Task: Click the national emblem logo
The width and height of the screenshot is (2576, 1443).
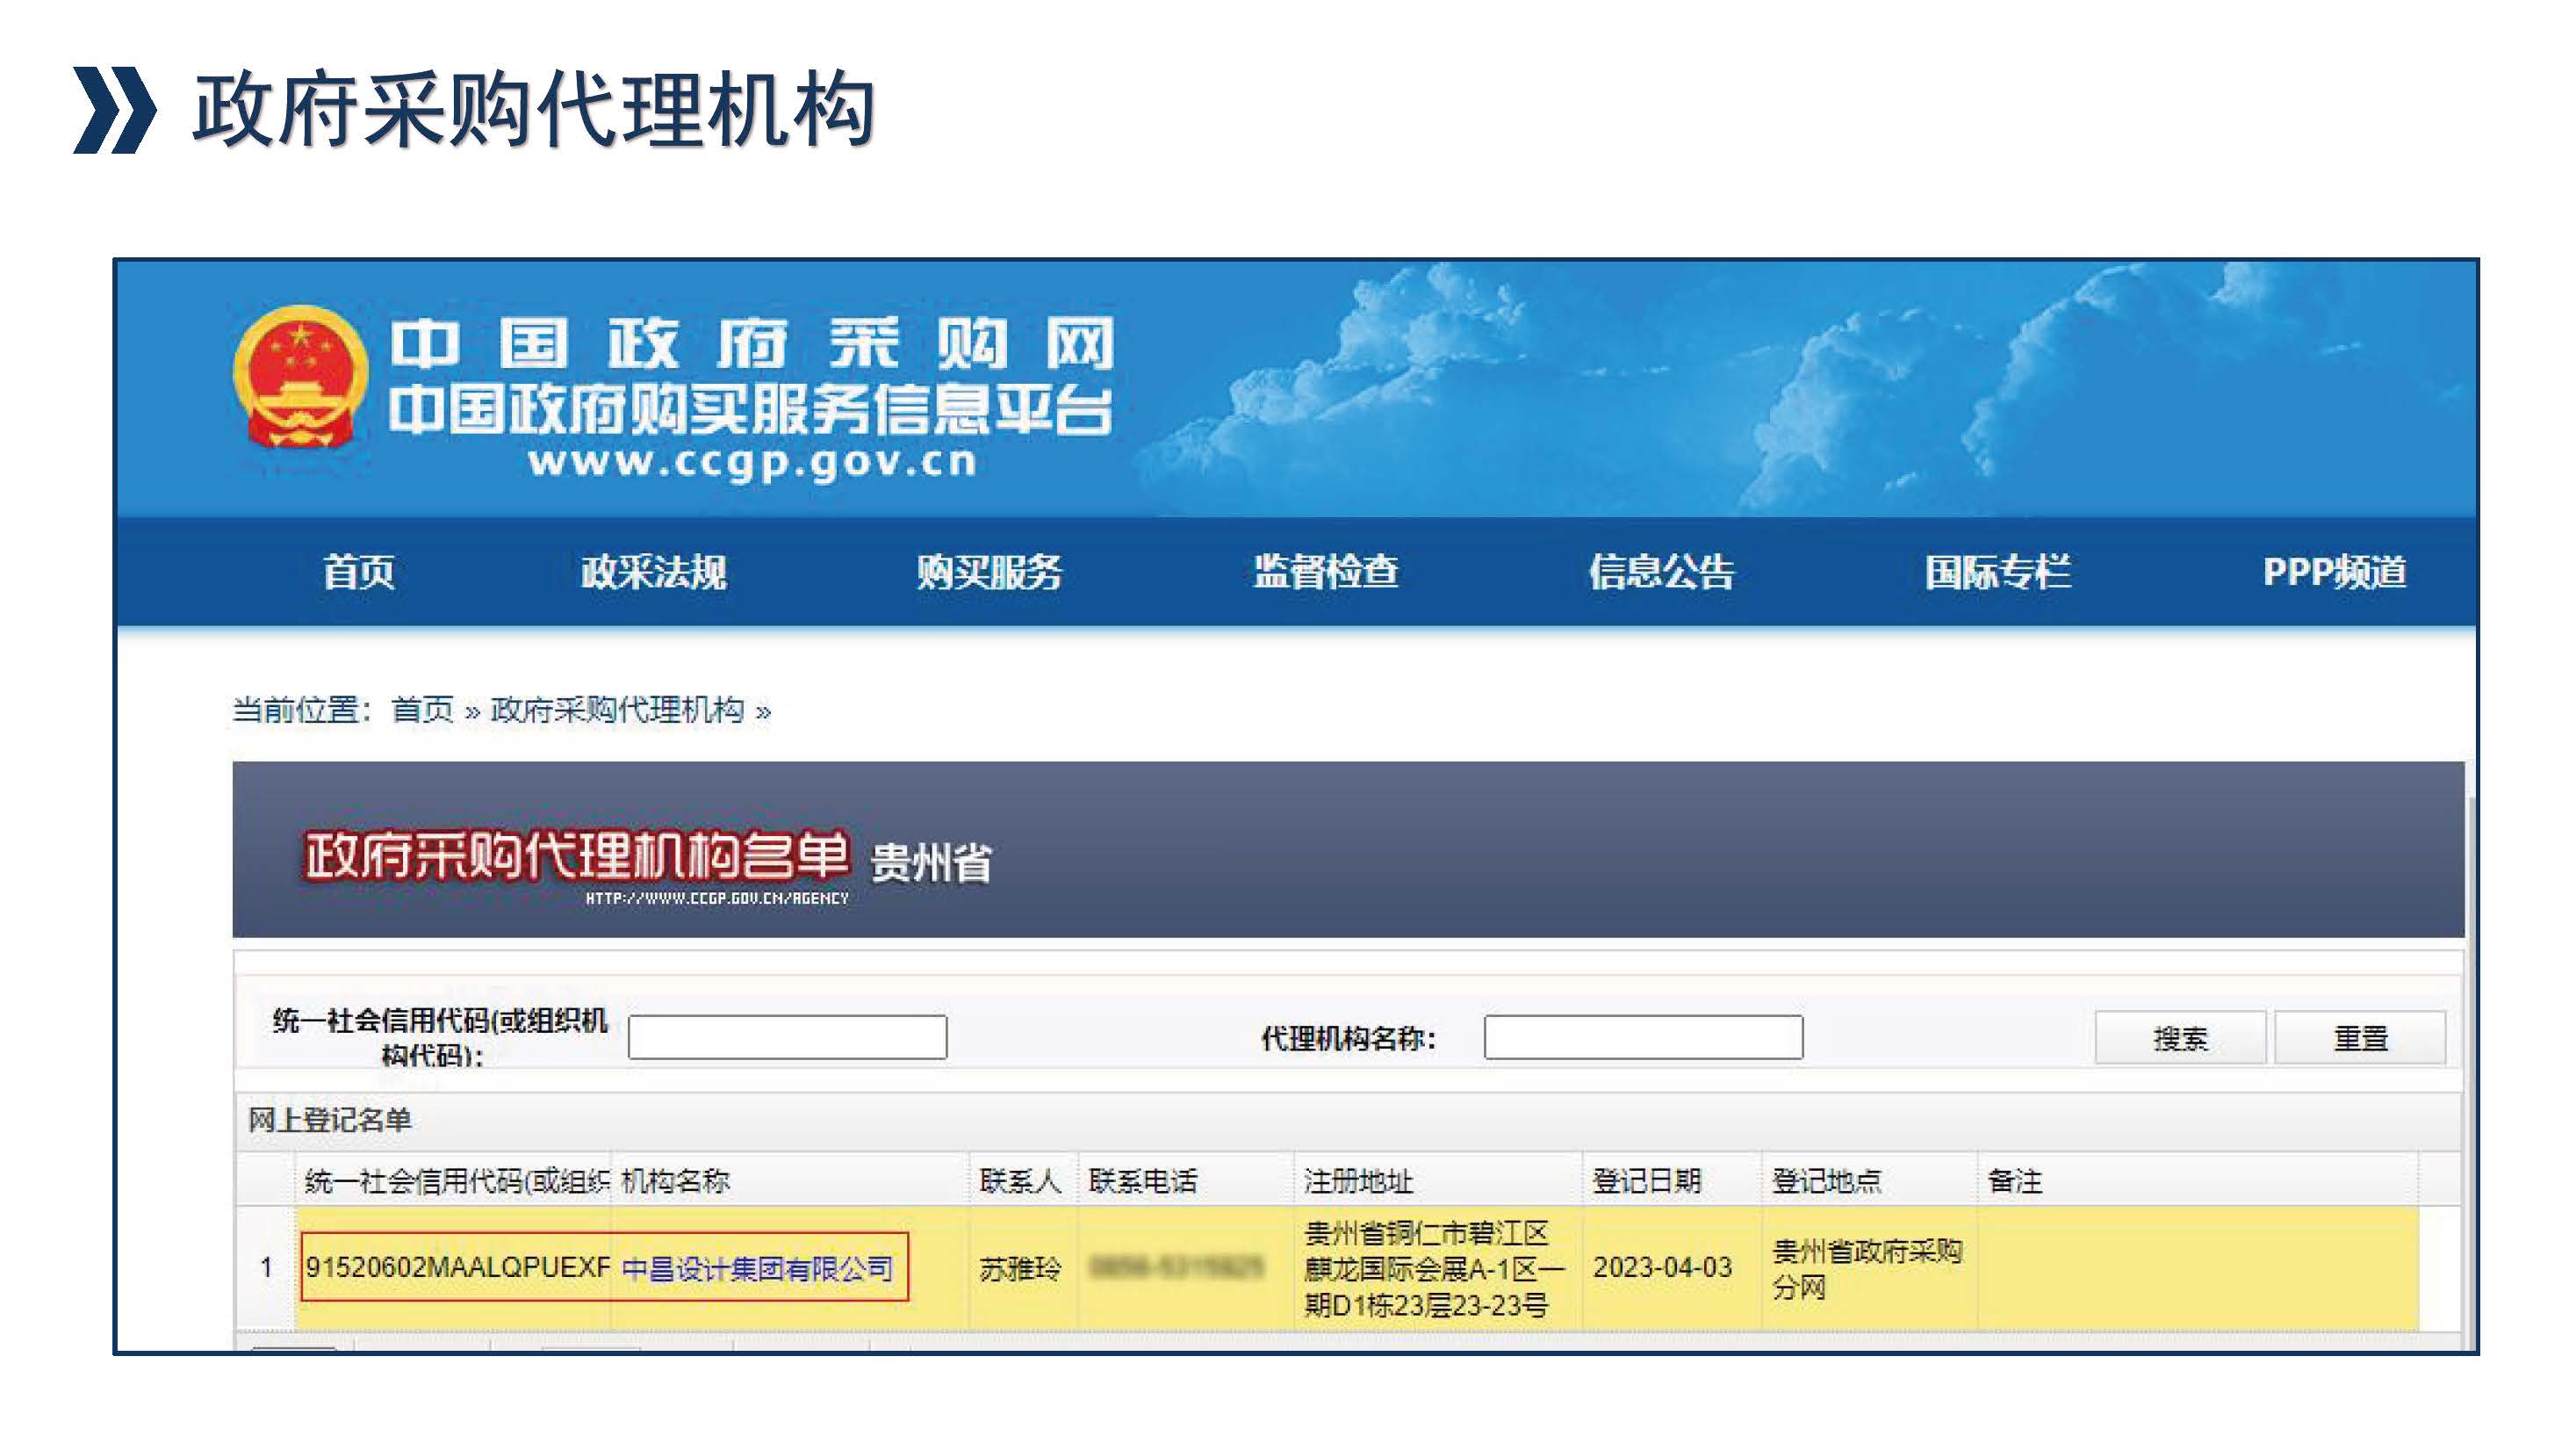Action: [x=300, y=377]
